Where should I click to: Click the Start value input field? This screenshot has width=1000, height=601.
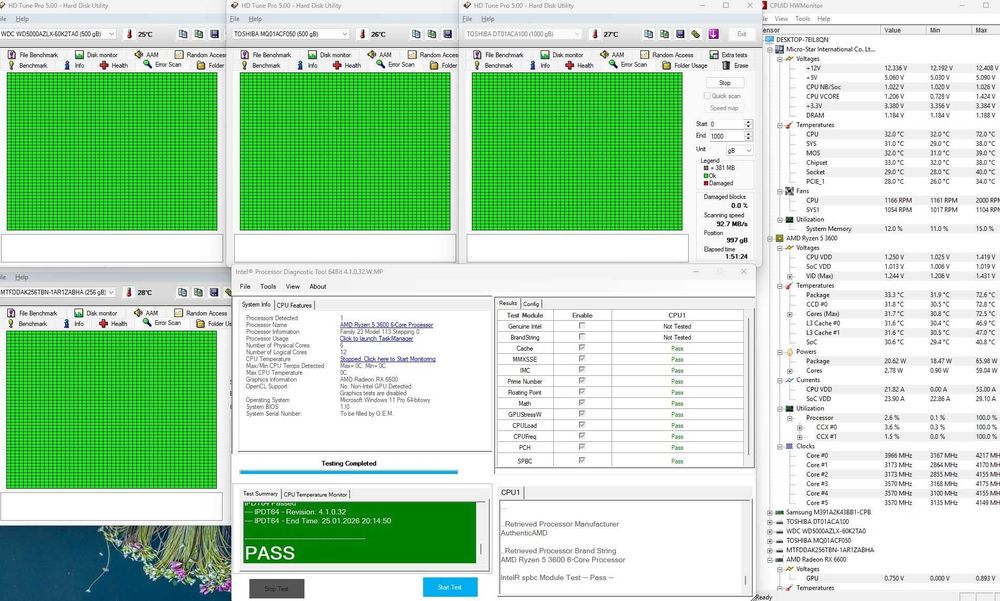pos(724,124)
